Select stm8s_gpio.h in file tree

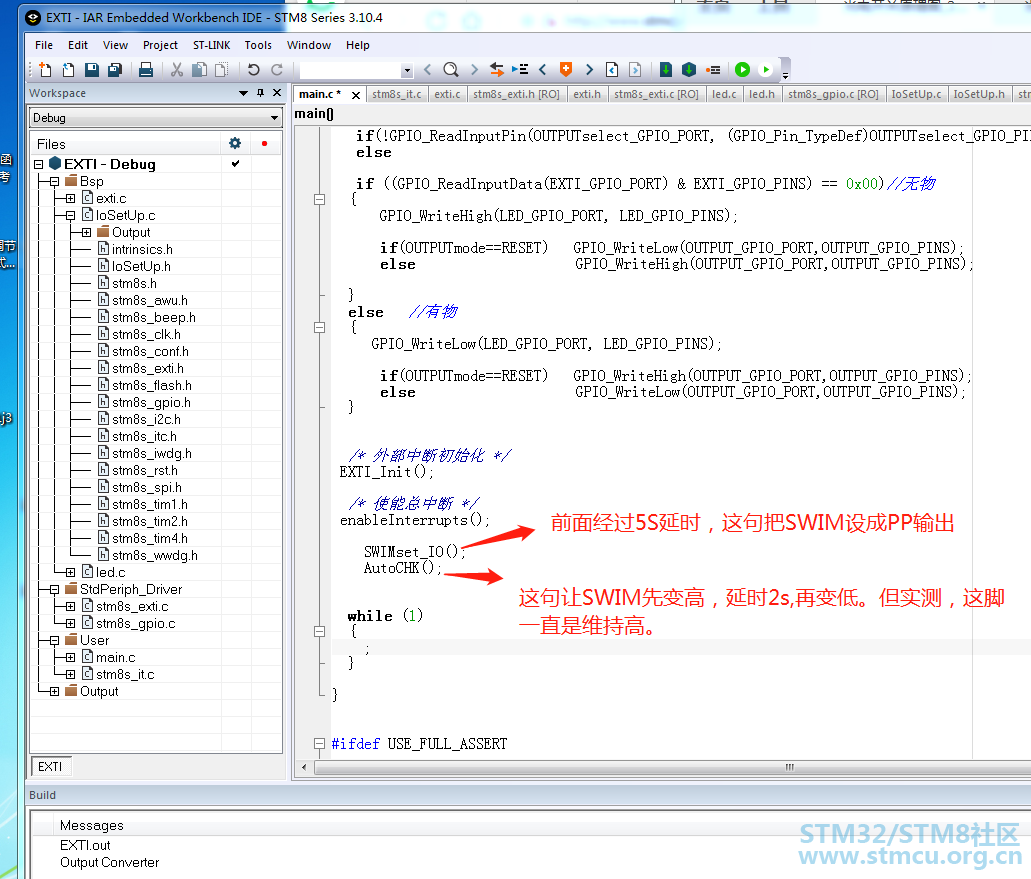pos(151,402)
